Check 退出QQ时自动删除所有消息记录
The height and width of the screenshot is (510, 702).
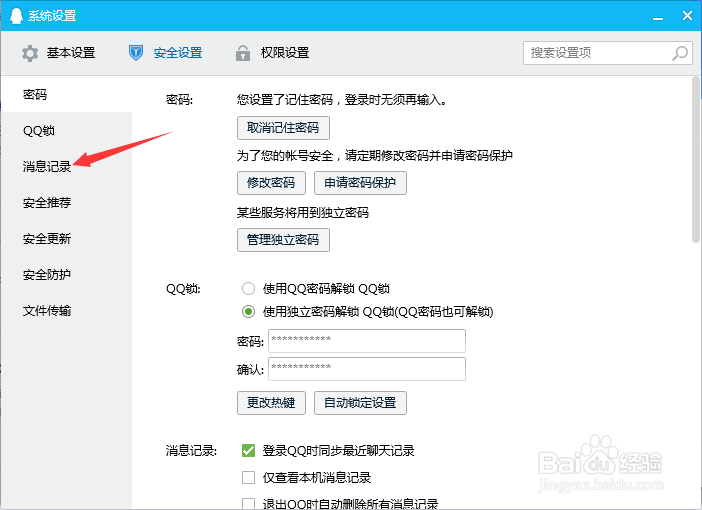(x=248, y=504)
